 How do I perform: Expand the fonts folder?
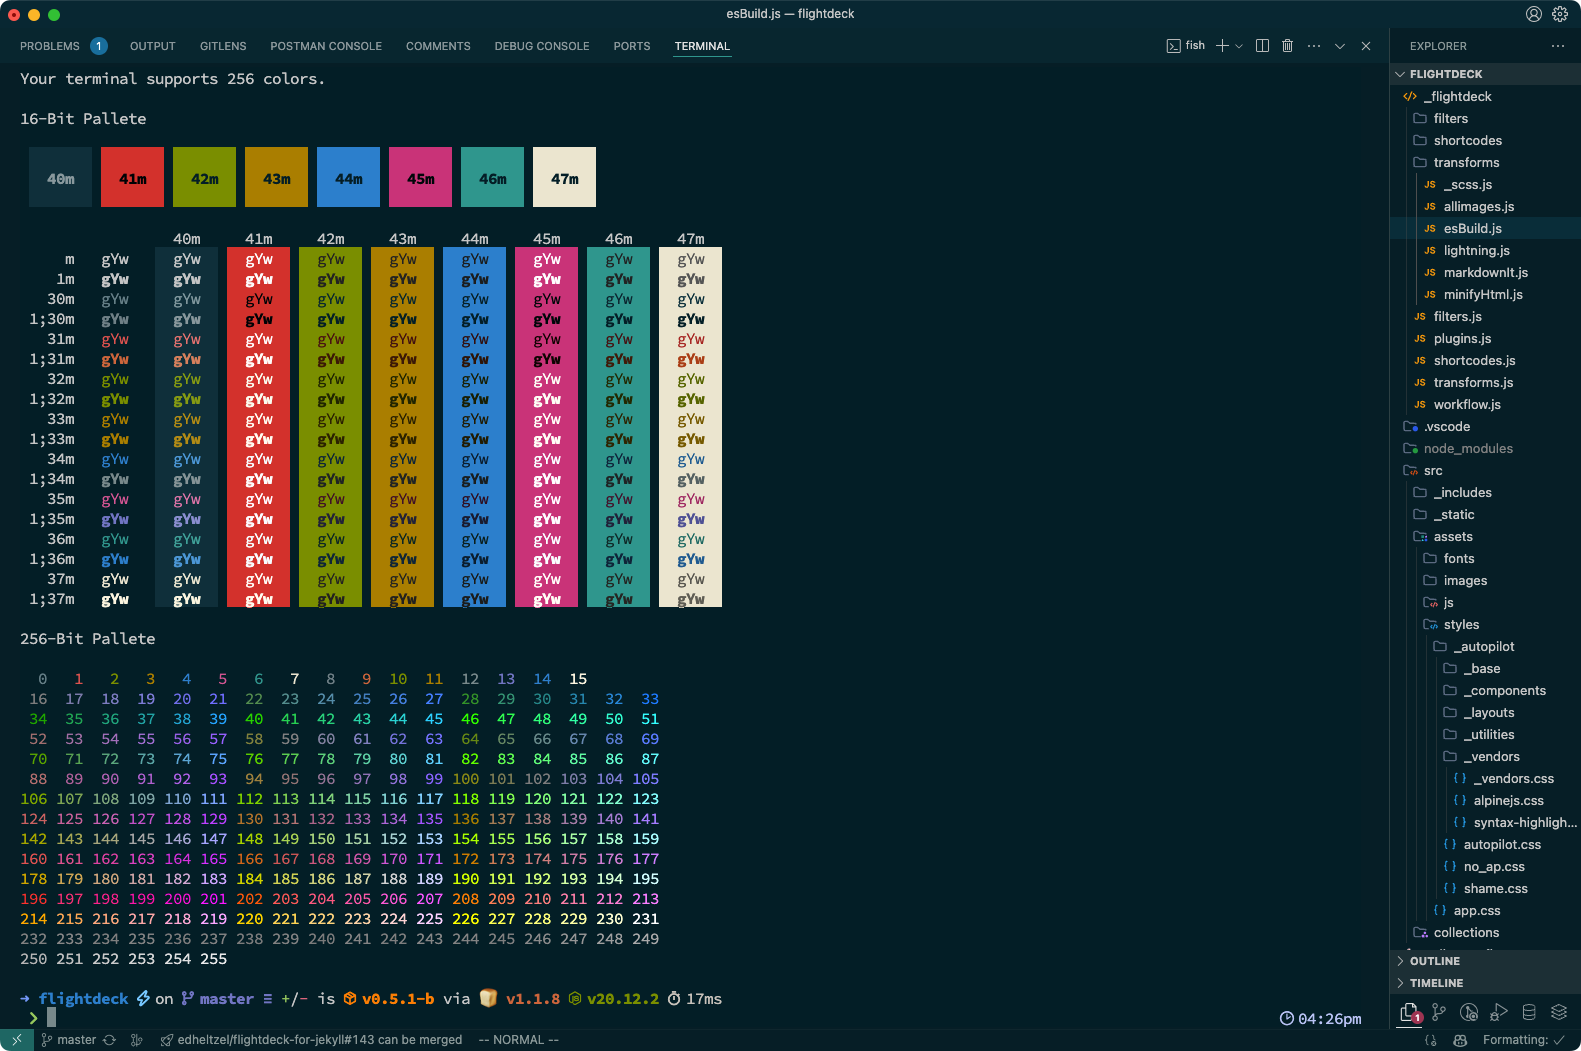[x=1485, y=558]
